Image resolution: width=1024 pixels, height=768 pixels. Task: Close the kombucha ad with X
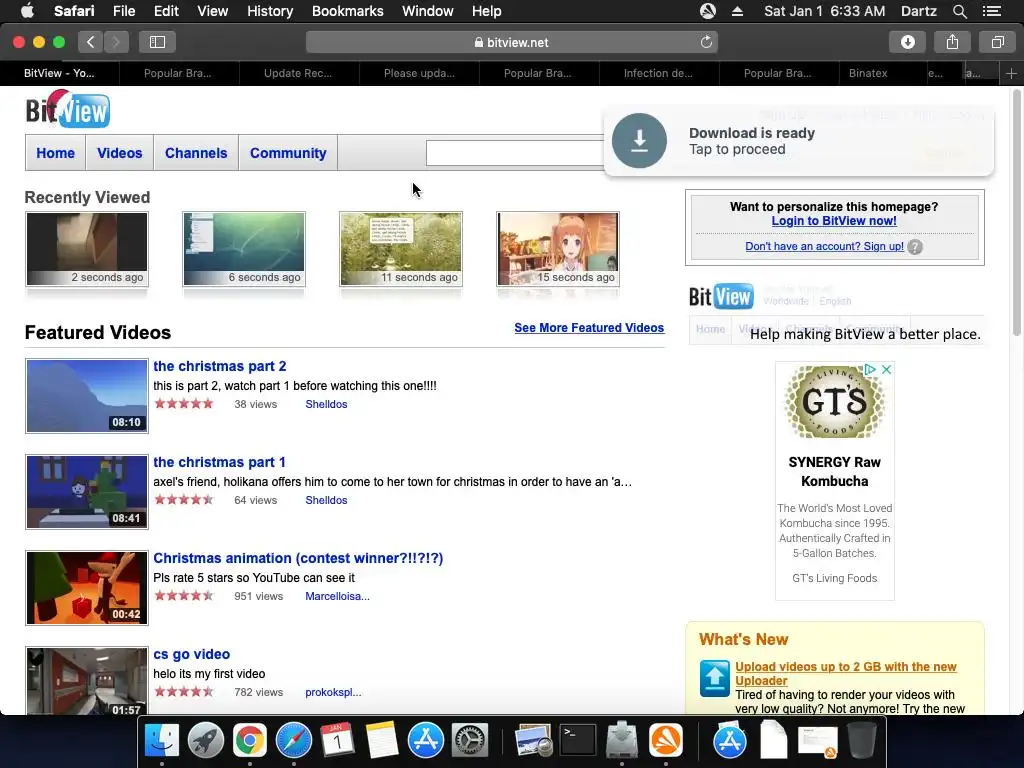coord(886,370)
